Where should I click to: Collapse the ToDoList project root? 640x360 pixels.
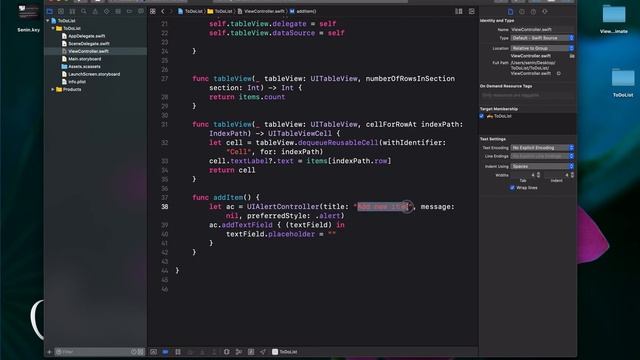48,20
